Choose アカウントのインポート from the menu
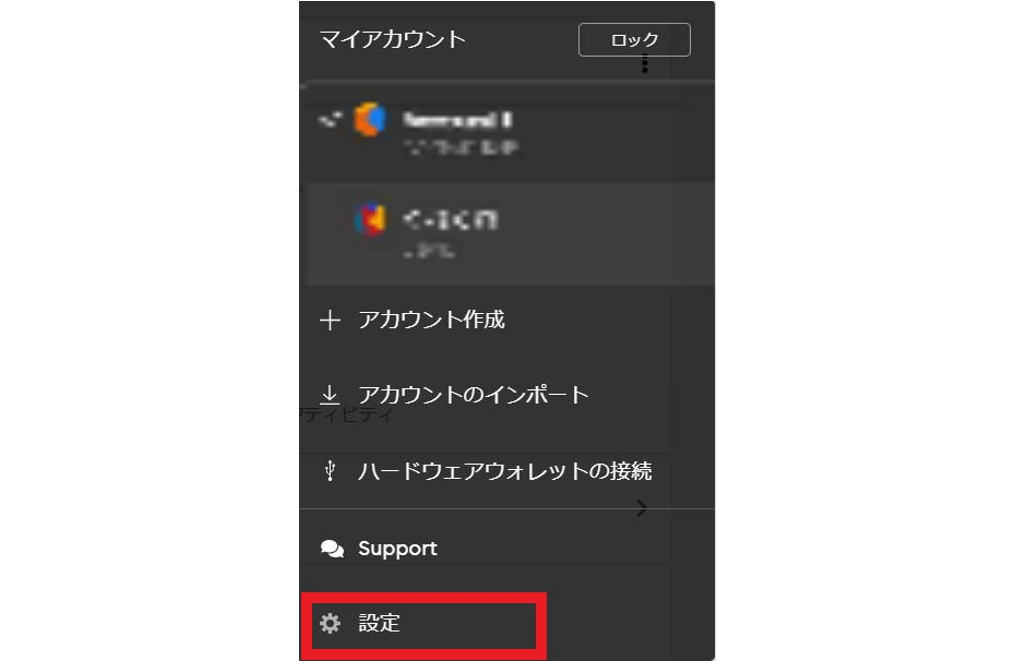The image size is (1010, 667). pos(473,395)
